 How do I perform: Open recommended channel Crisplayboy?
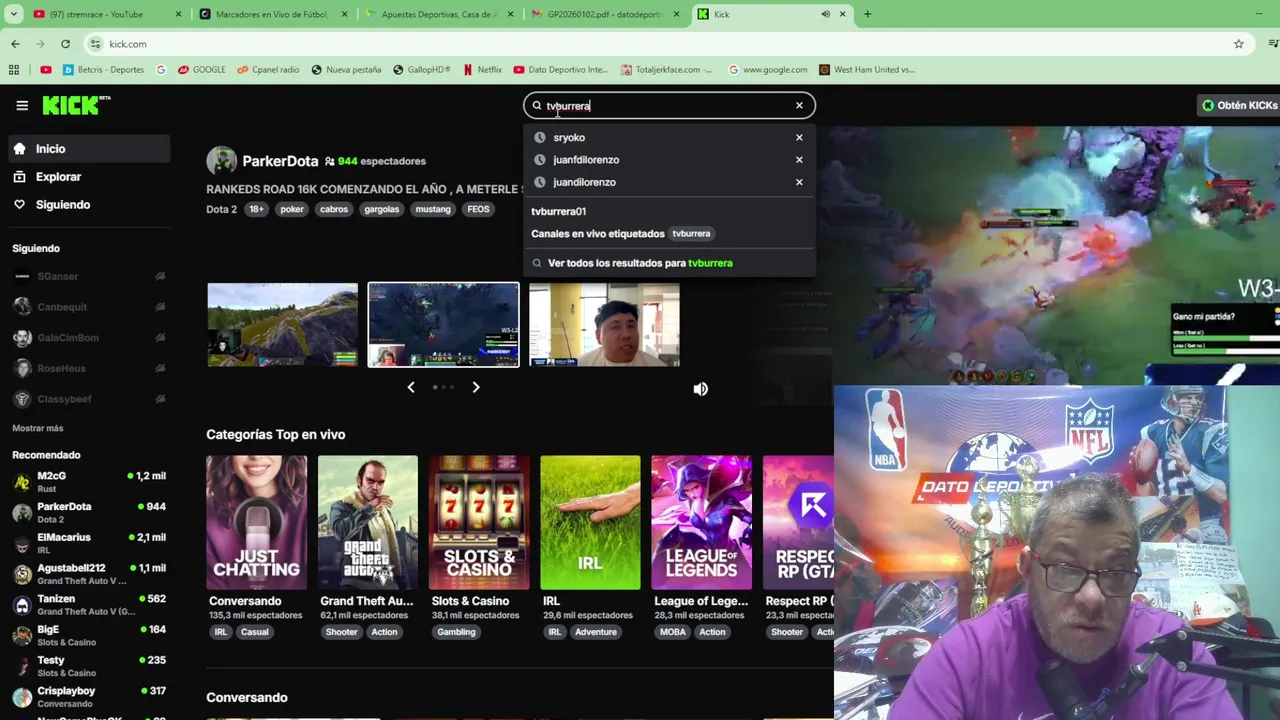point(88,696)
